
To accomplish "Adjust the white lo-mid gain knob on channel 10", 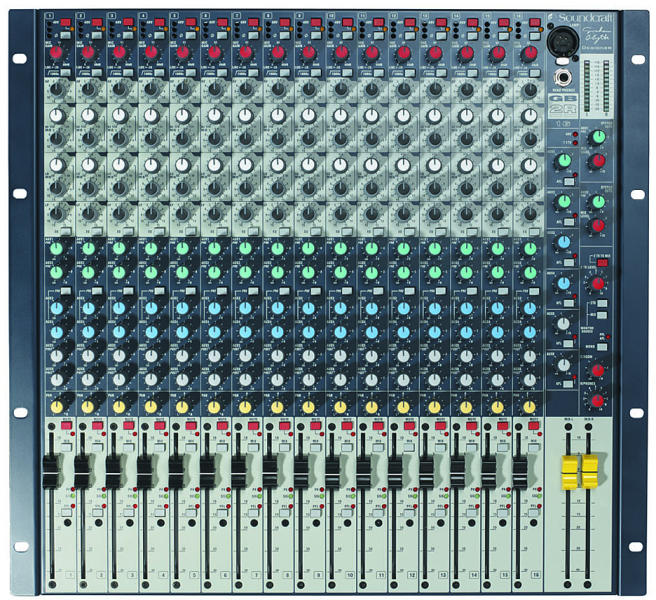I will 341,165.
